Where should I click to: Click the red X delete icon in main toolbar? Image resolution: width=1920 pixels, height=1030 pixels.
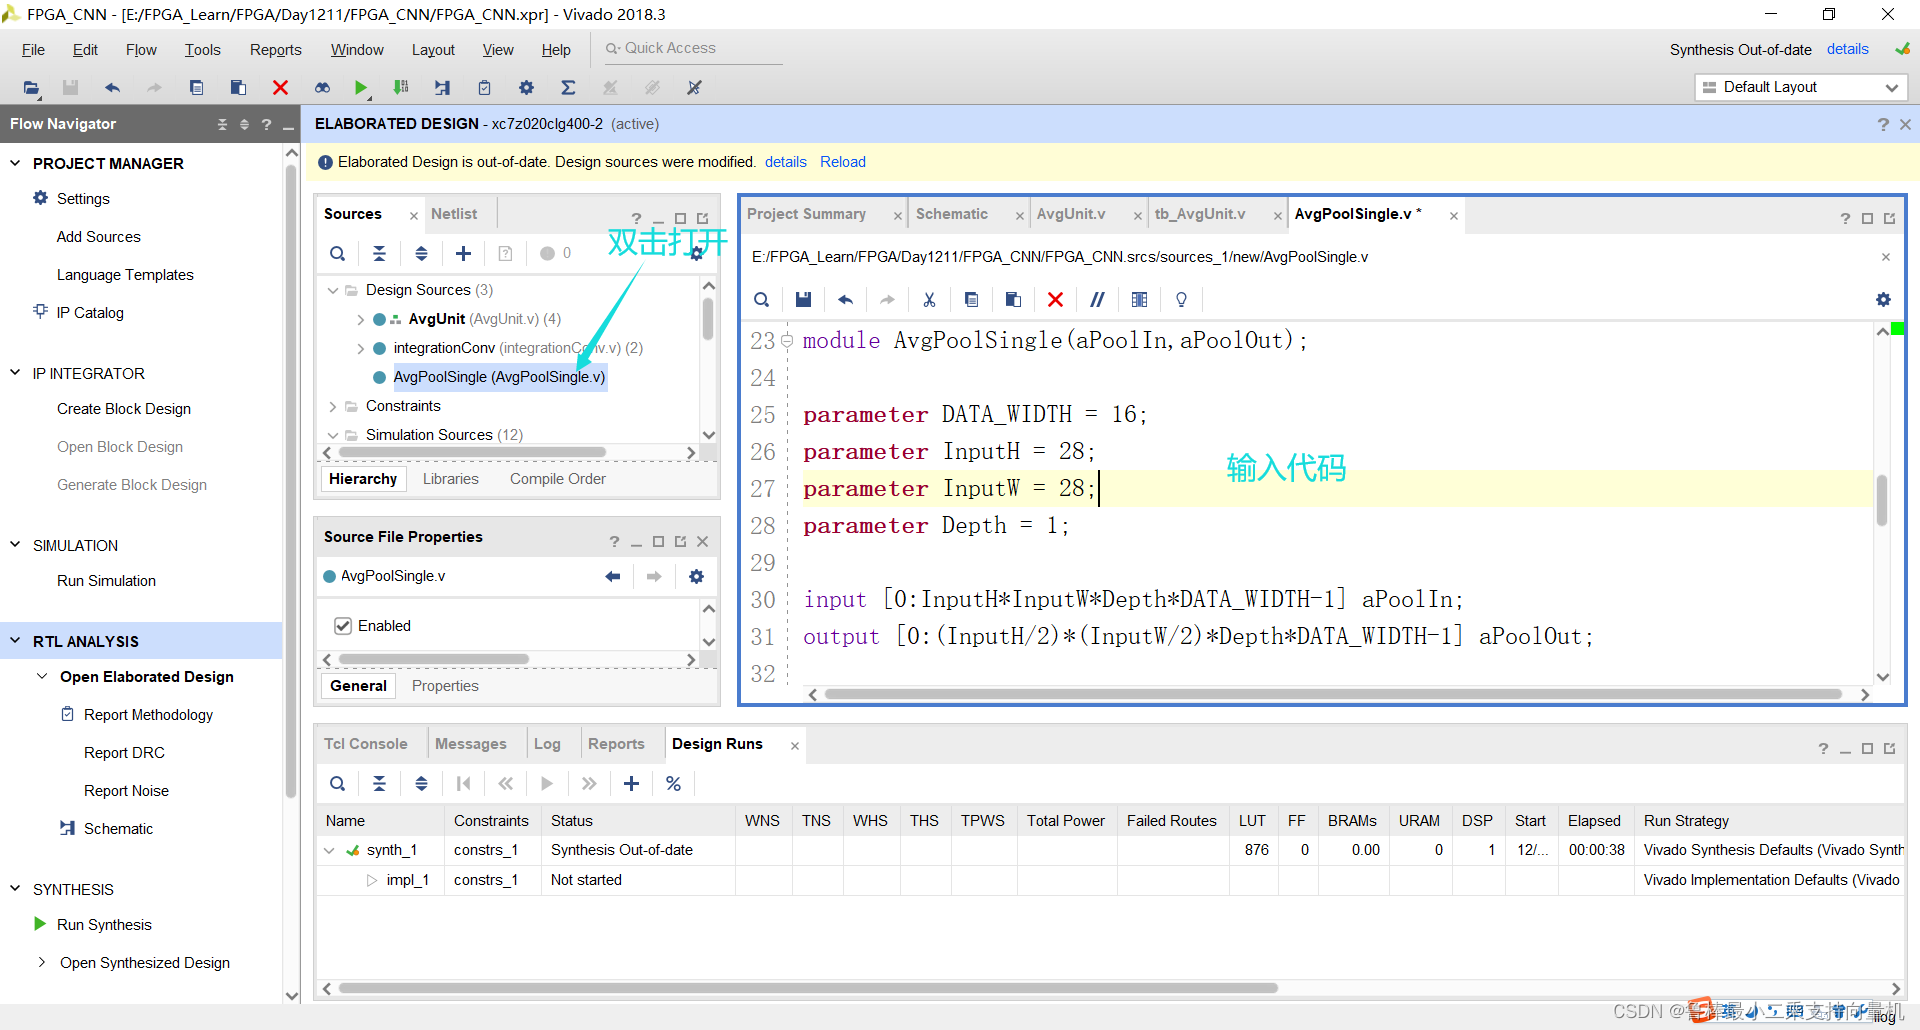(280, 88)
